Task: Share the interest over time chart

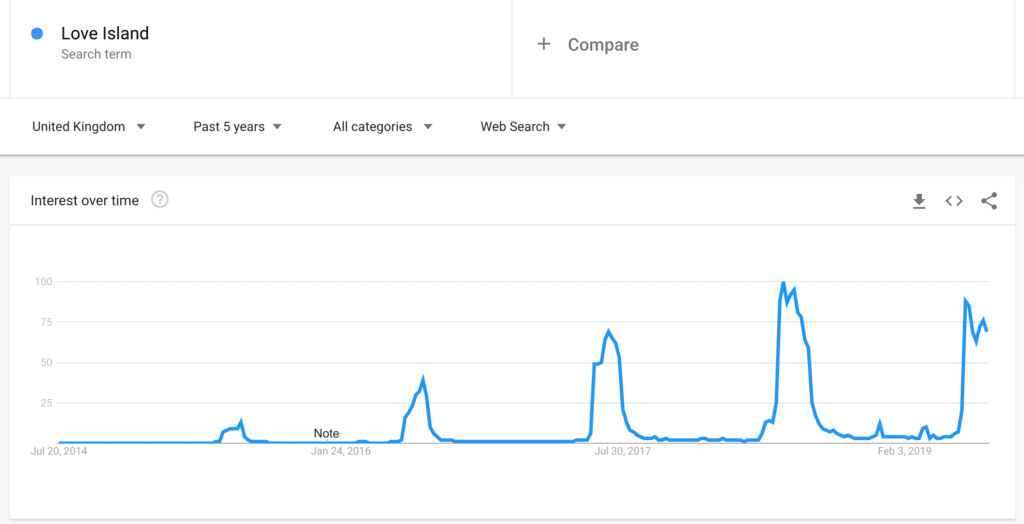Action: 989,201
